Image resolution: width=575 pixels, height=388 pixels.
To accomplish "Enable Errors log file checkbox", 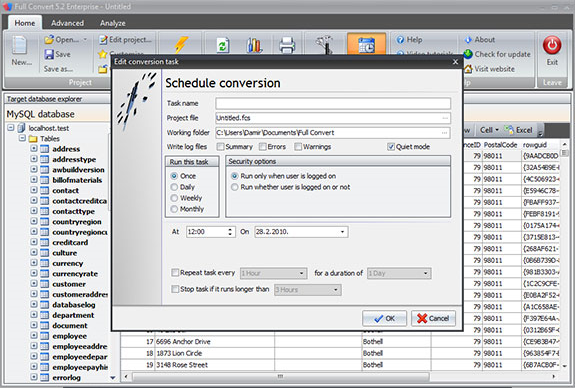I will (263, 147).
